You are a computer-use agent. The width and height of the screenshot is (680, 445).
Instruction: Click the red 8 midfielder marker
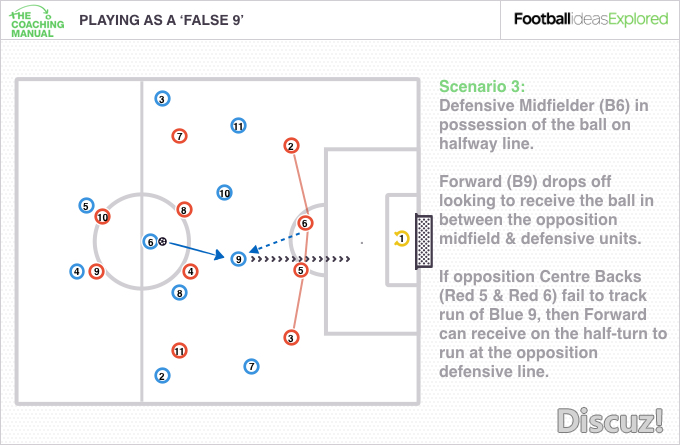tap(184, 210)
